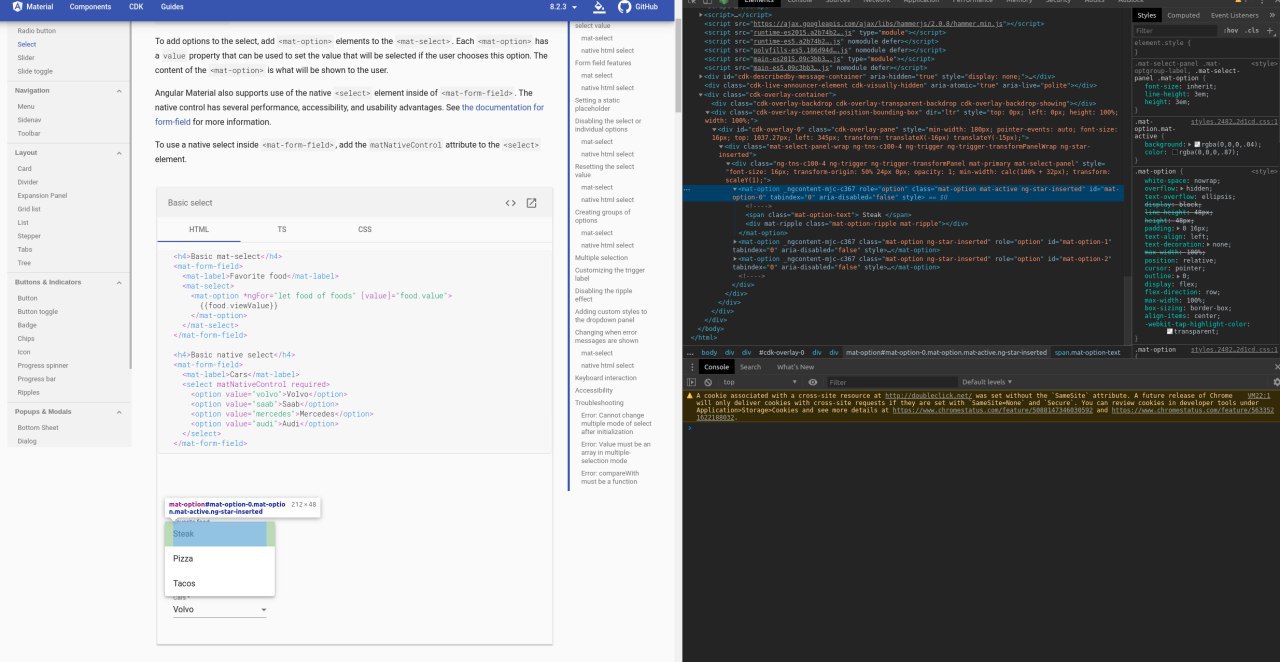Open the 8.2.3 version dropdown
Screen dimensions: 1280x662
click(x=564, y=6)
